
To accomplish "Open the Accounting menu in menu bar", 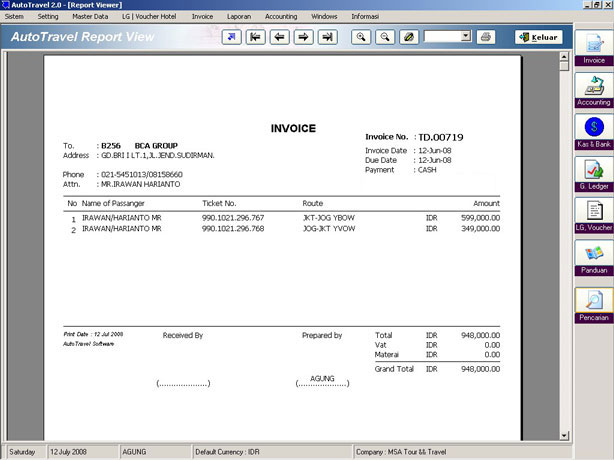I will 281,16.
